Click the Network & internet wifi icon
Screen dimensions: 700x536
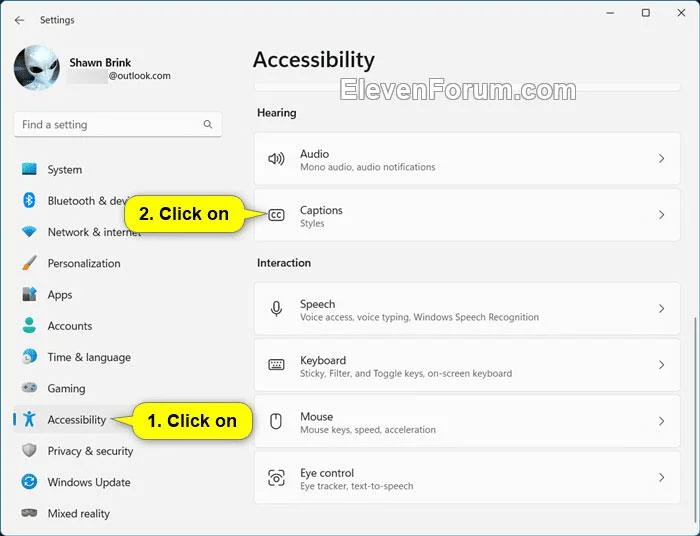(29, 232)
